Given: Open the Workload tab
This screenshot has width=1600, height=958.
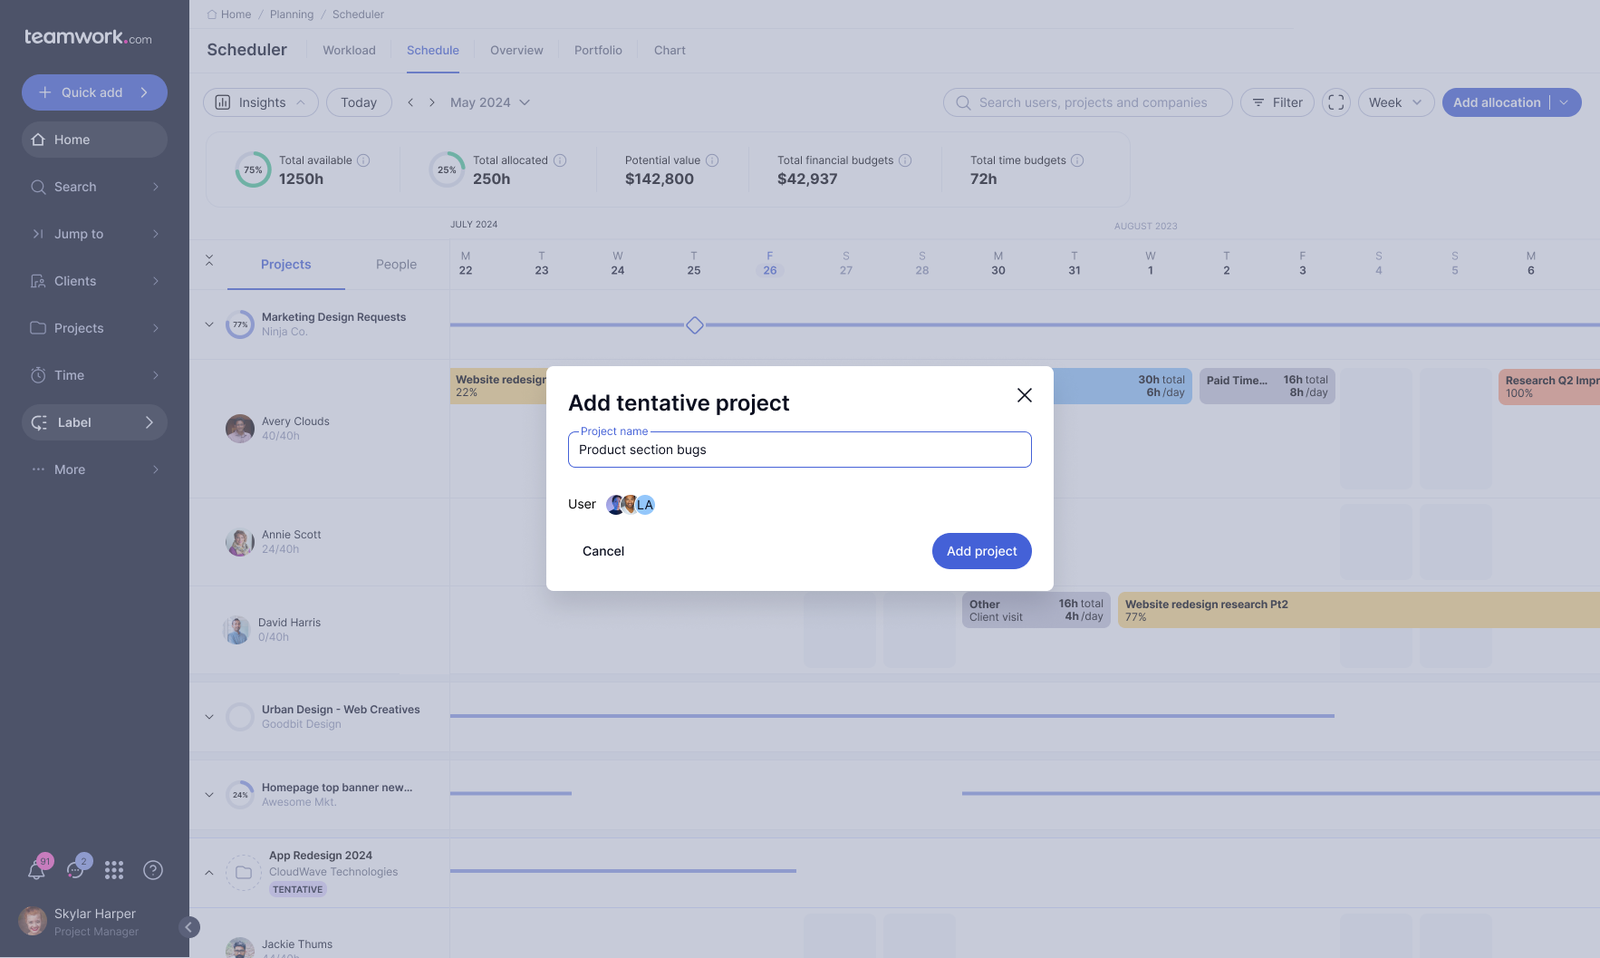Looking at the screenshot, I should (x=349, y=50).
